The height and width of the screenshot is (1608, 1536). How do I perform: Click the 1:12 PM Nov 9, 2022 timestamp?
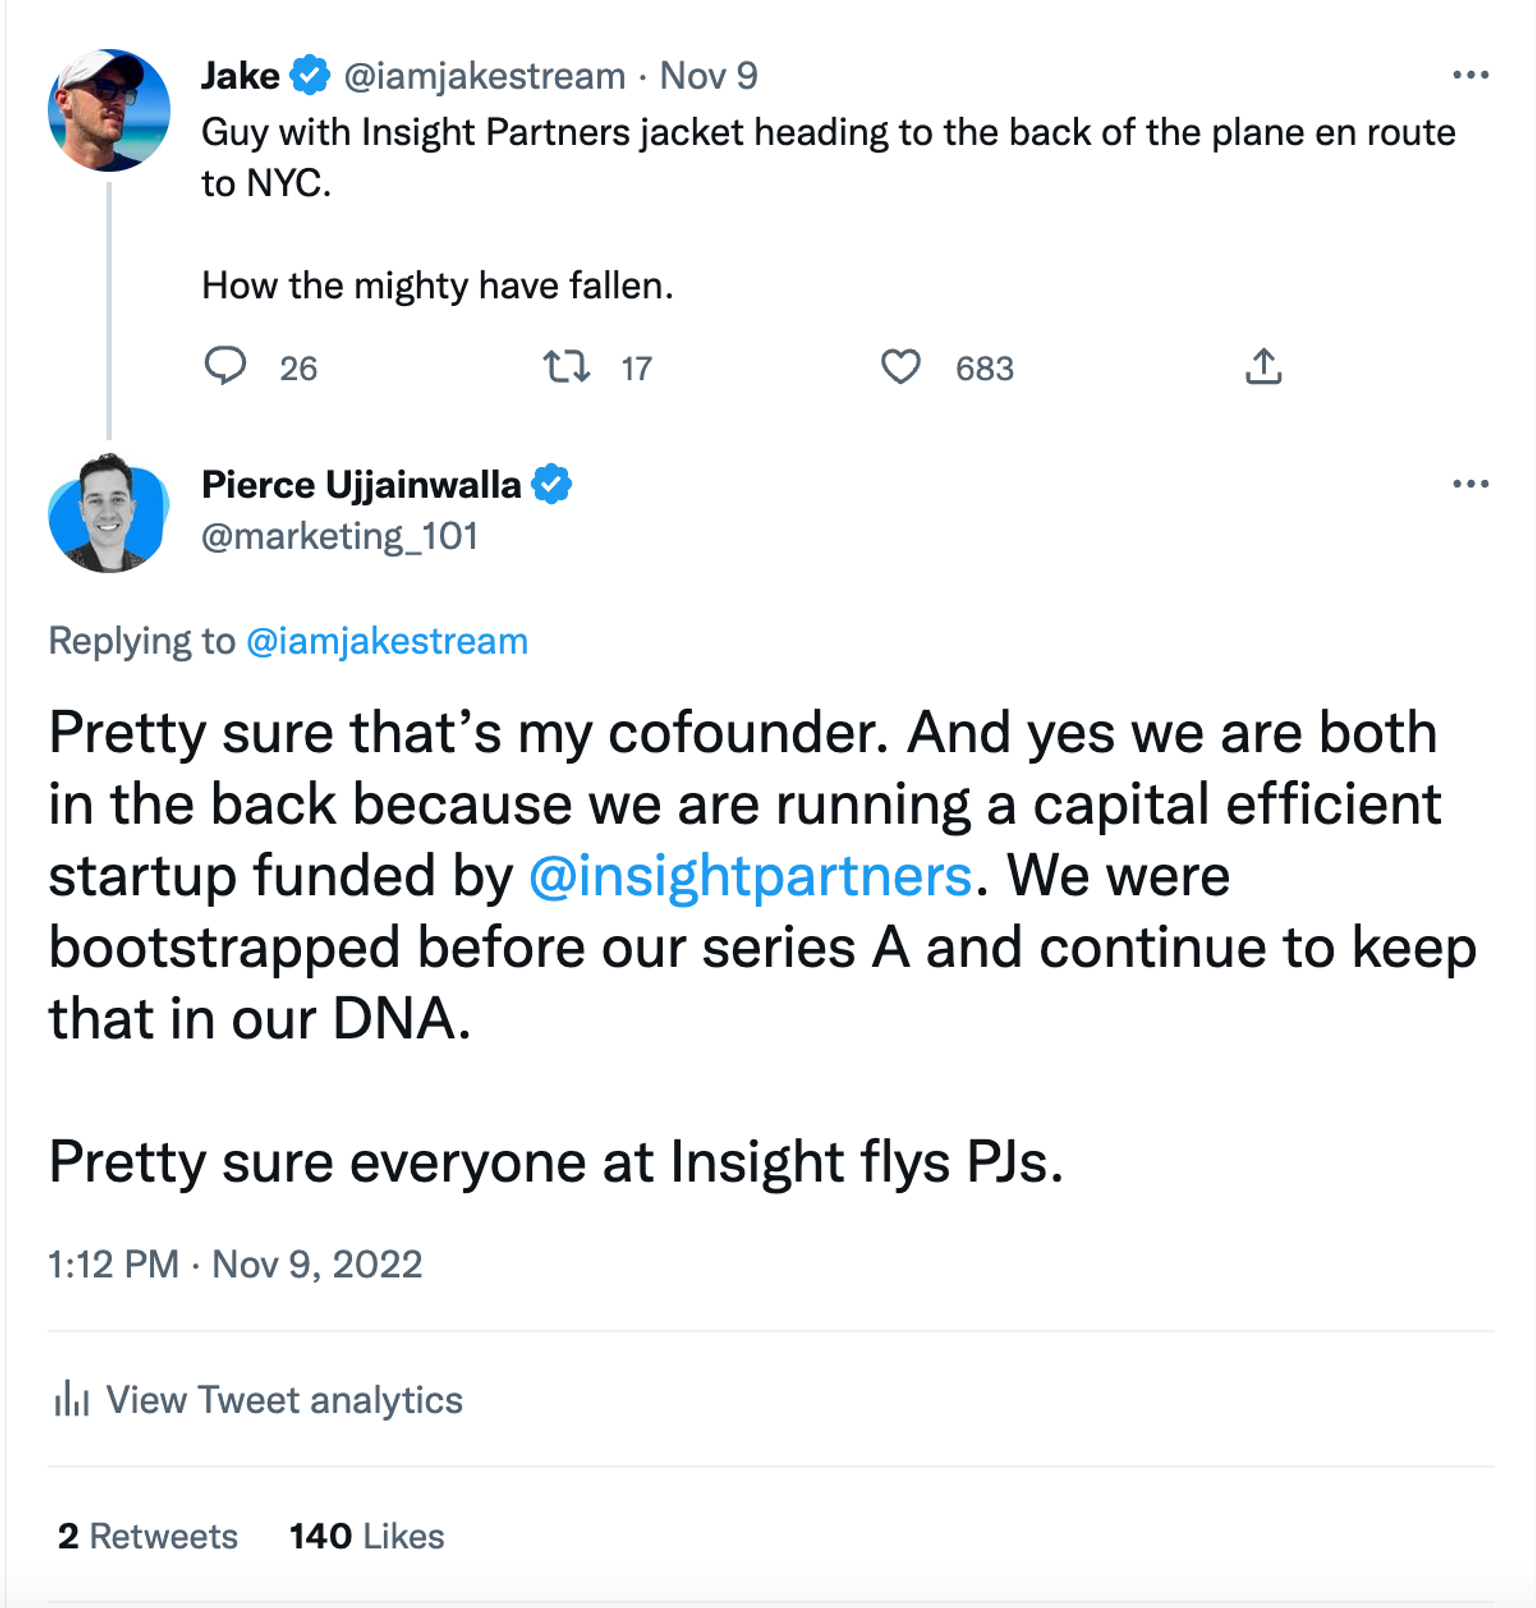point(235,1264)
